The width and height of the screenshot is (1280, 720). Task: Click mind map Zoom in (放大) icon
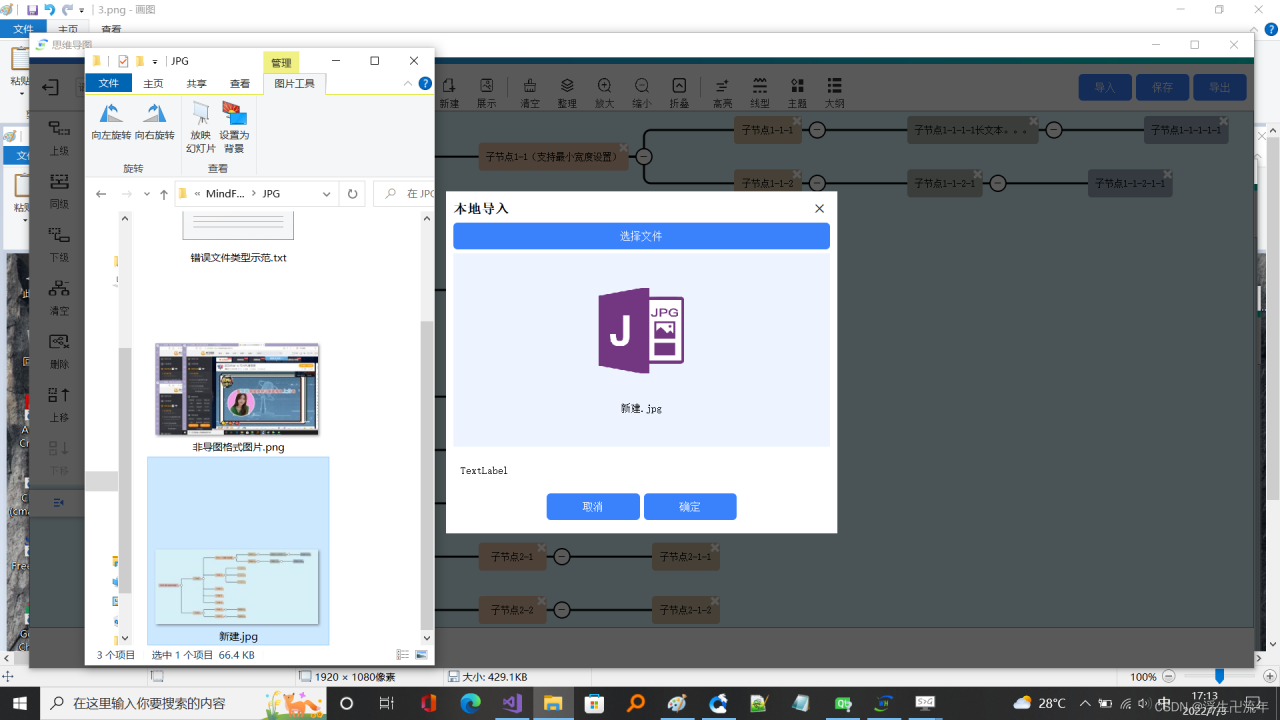click(x=605, y=93)
